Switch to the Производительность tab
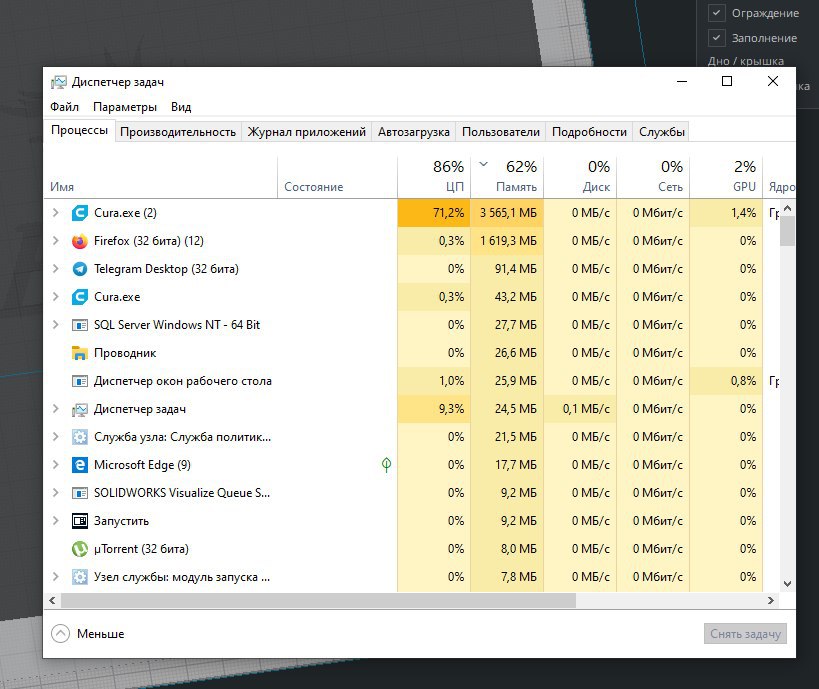The width and height of the screenshot is (819, 689). coord(178,132)
